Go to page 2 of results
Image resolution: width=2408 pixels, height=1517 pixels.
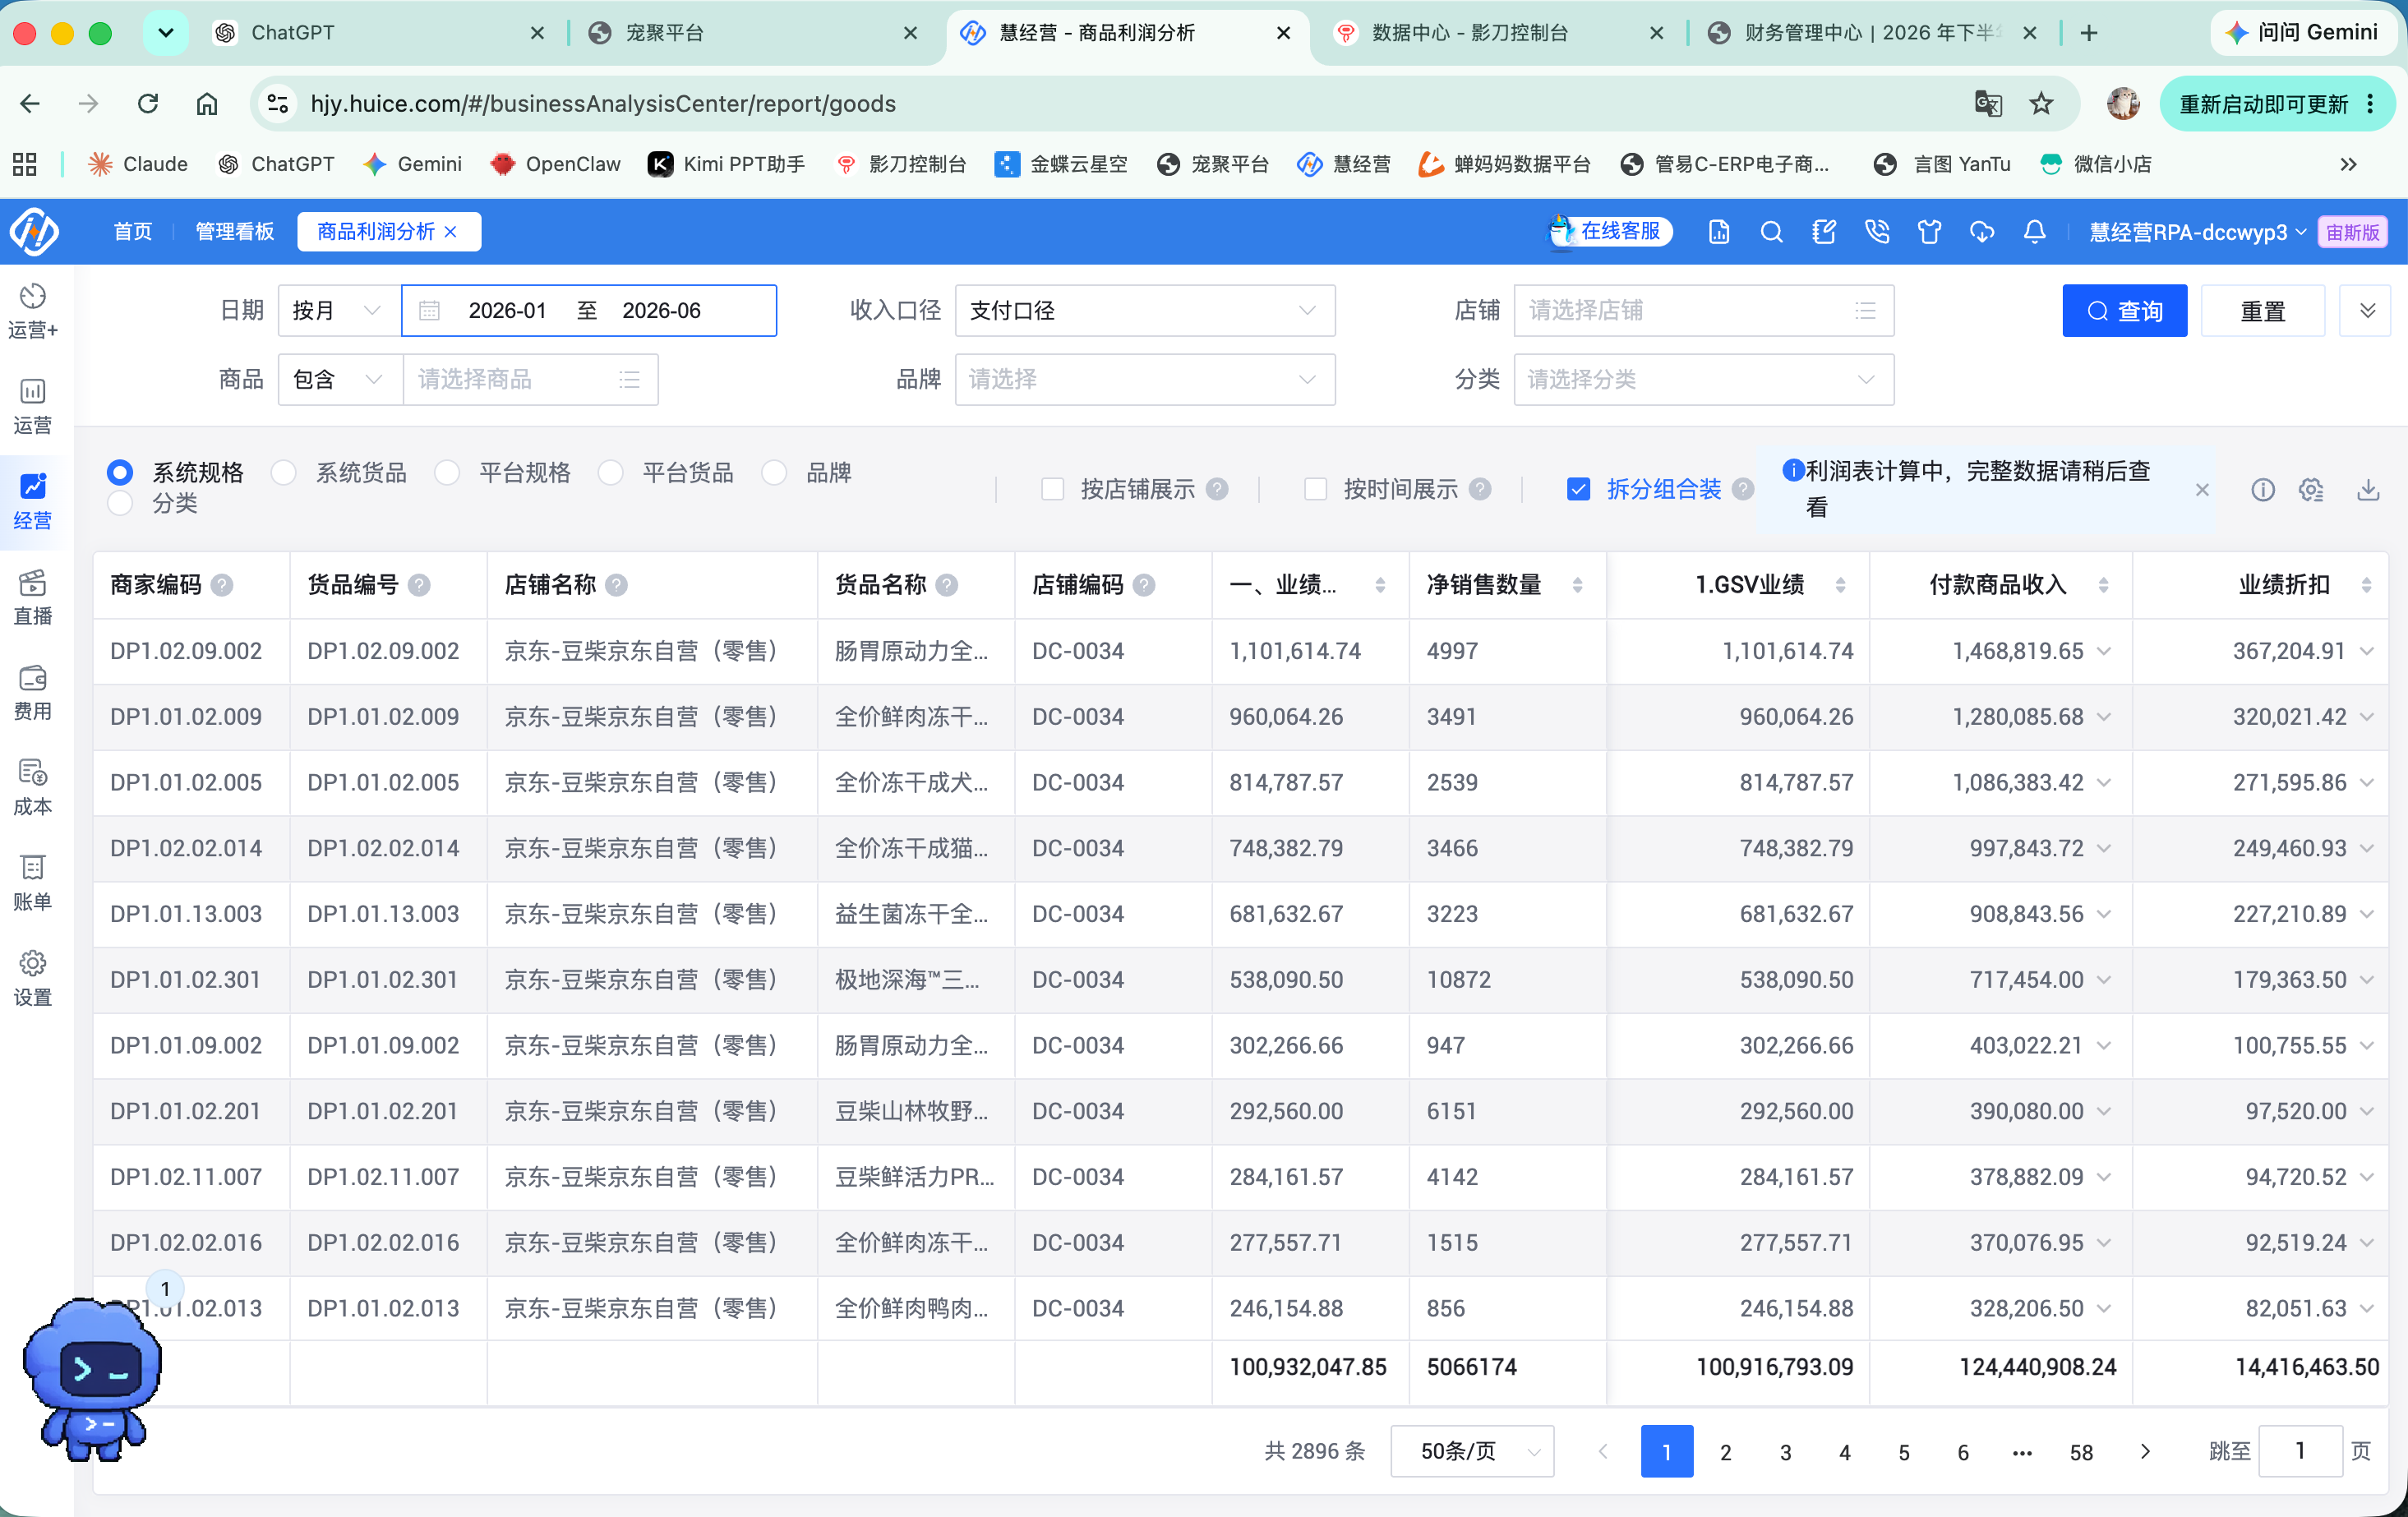(x=1725, y=1451)
